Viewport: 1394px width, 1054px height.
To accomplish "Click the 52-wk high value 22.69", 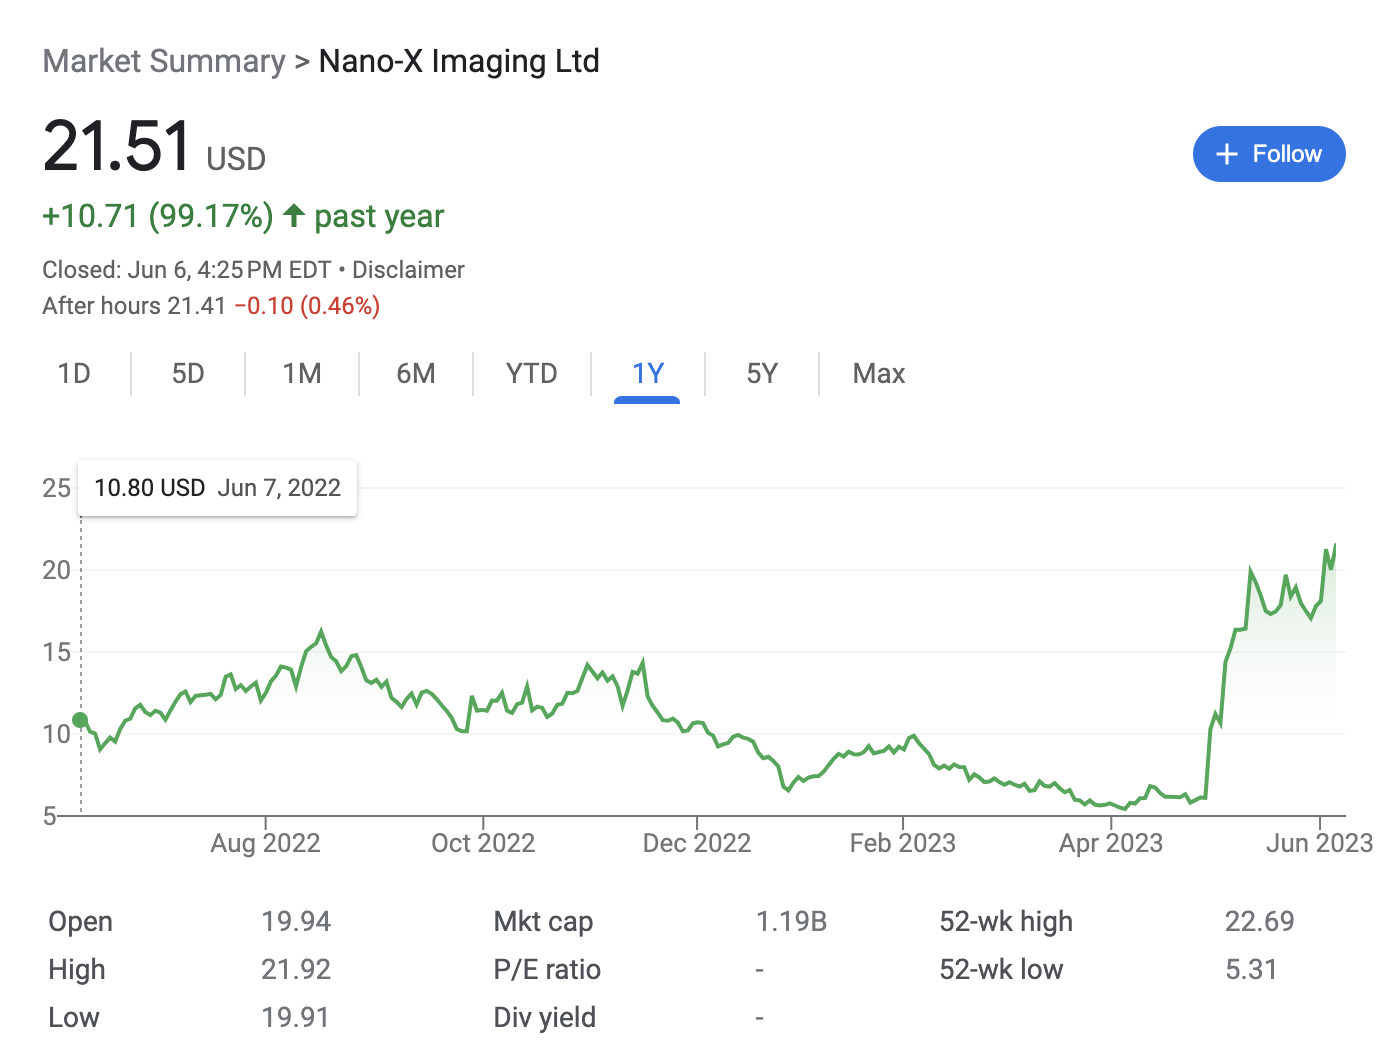I will (1260, 921).
